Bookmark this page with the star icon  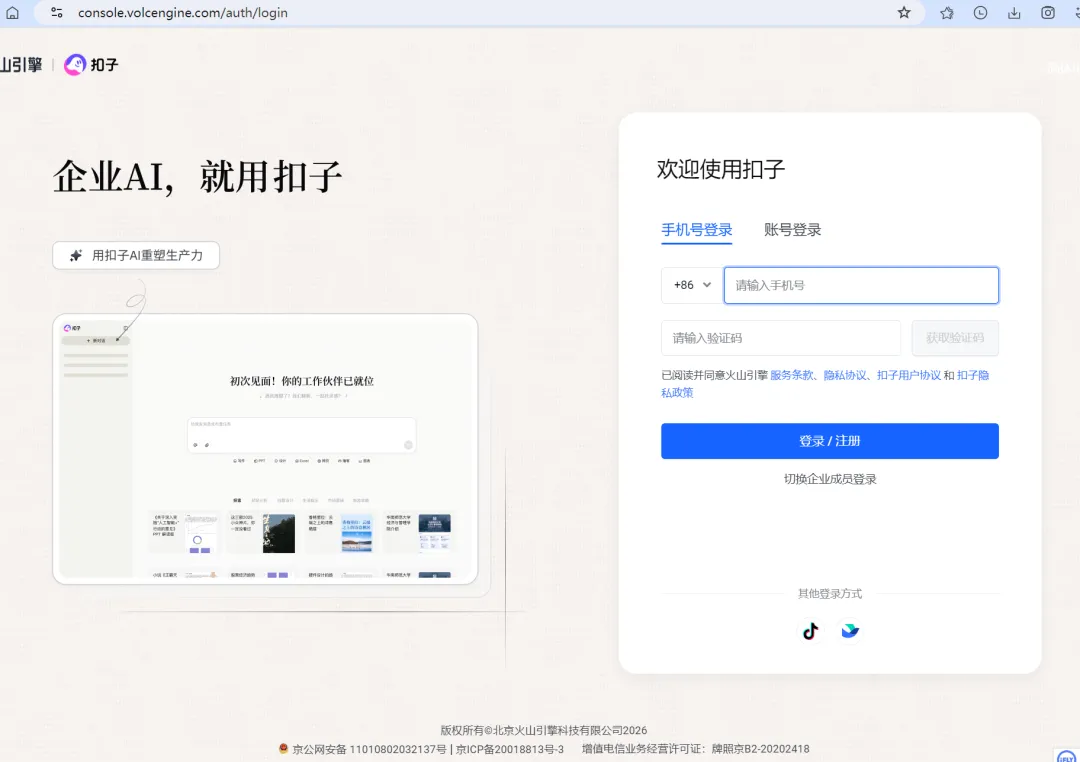point(904,13)
